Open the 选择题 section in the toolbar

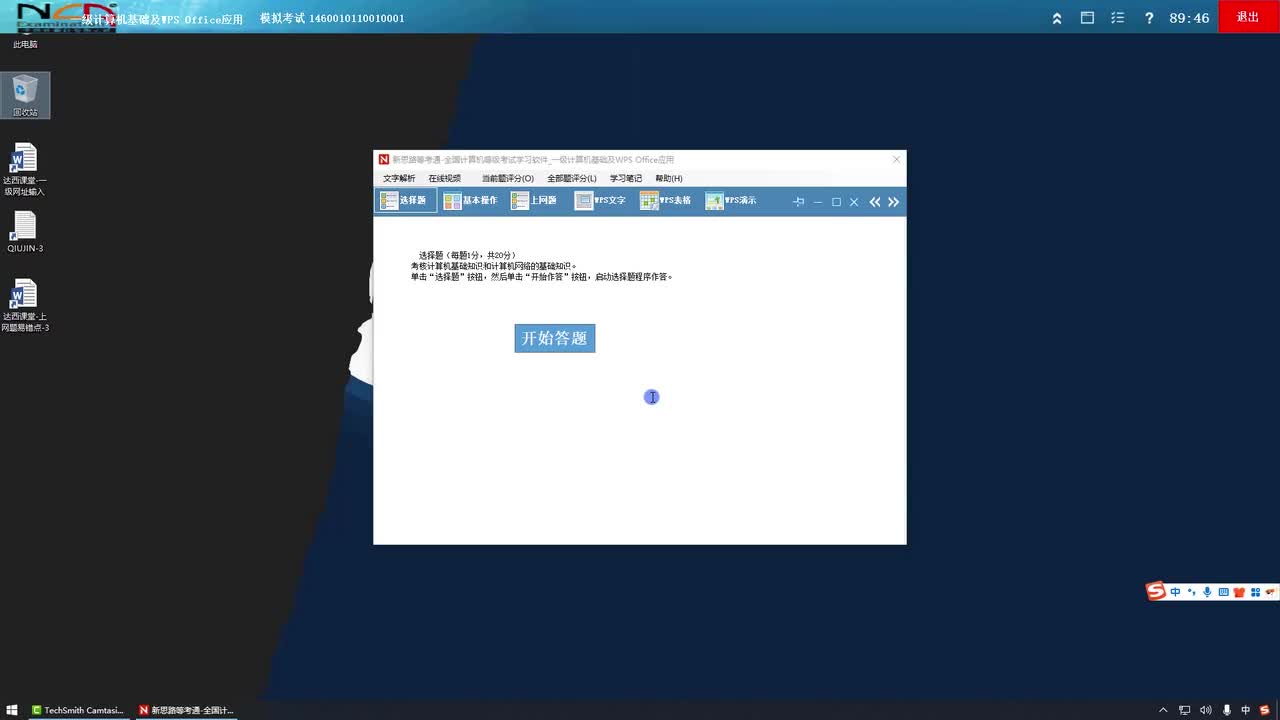pyautogui.click(x=405, y=201)
